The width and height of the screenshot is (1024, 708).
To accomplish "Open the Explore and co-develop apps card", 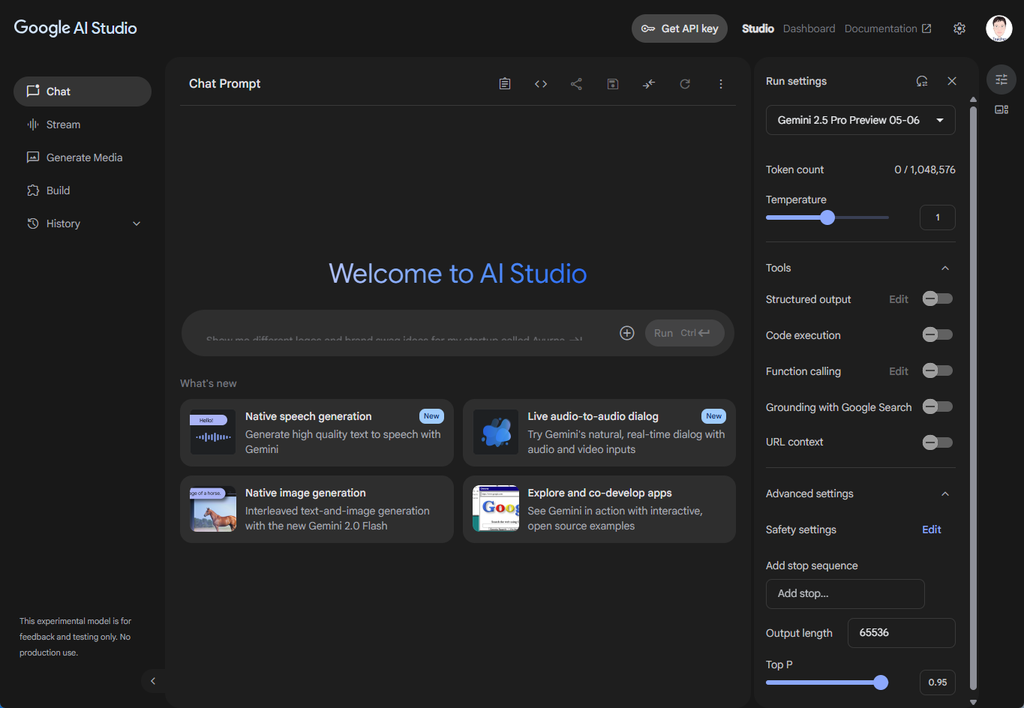I will coord(600,509).
